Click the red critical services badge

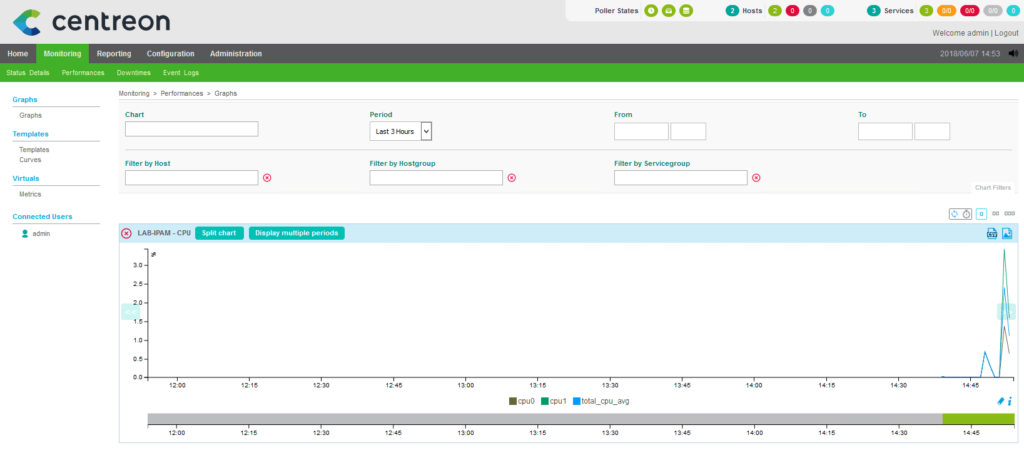970,10
